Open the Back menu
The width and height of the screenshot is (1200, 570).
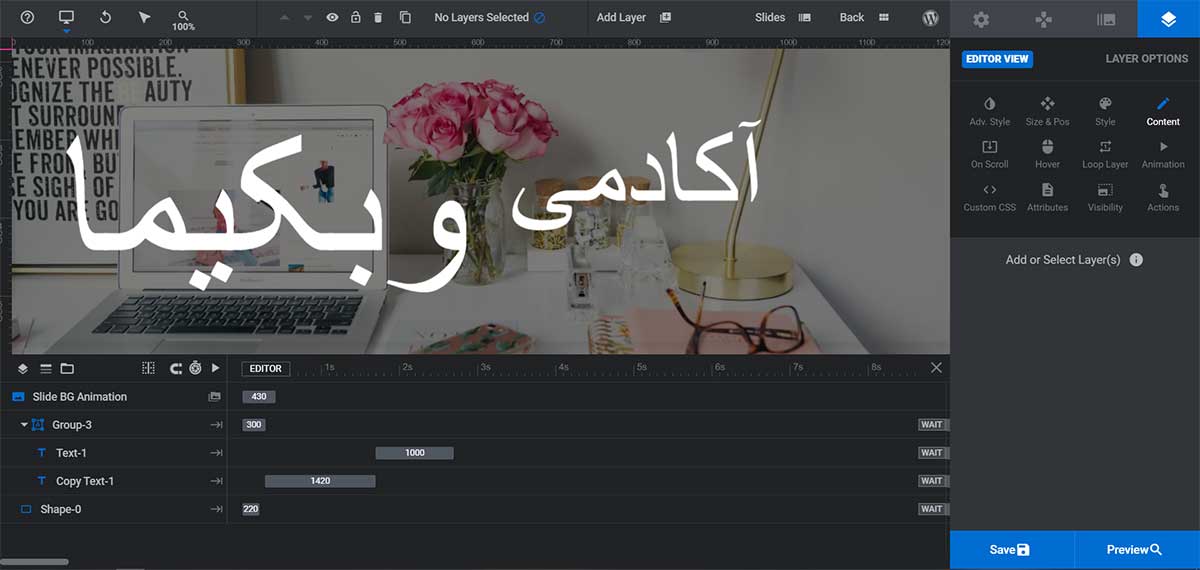(864, 18)
